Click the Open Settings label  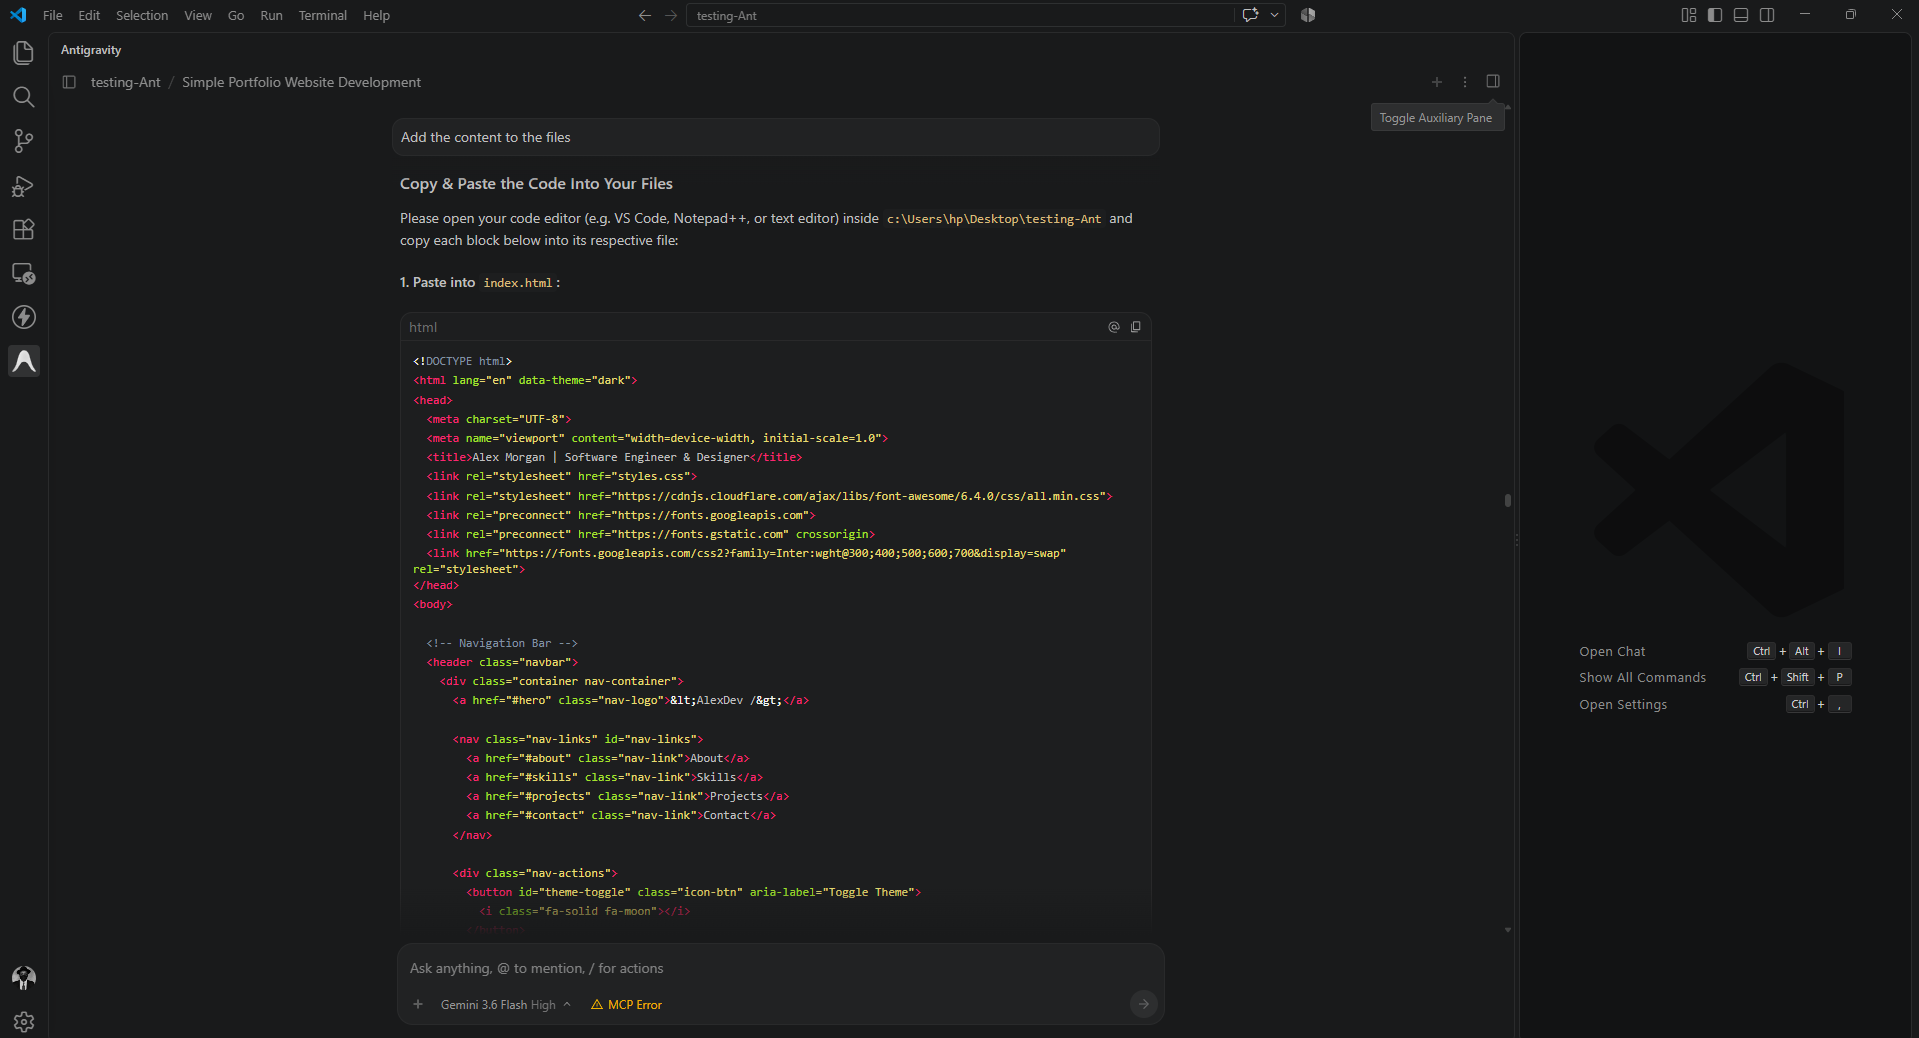point(1623,704)
